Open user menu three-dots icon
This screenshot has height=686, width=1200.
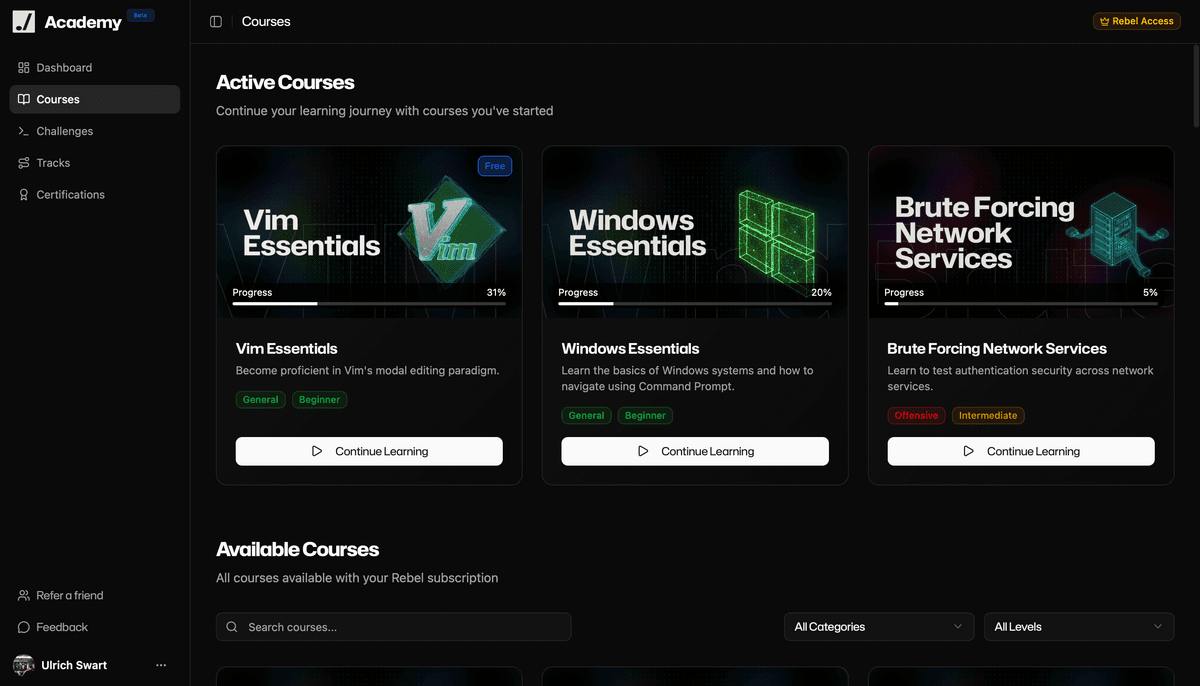point(161,665)
